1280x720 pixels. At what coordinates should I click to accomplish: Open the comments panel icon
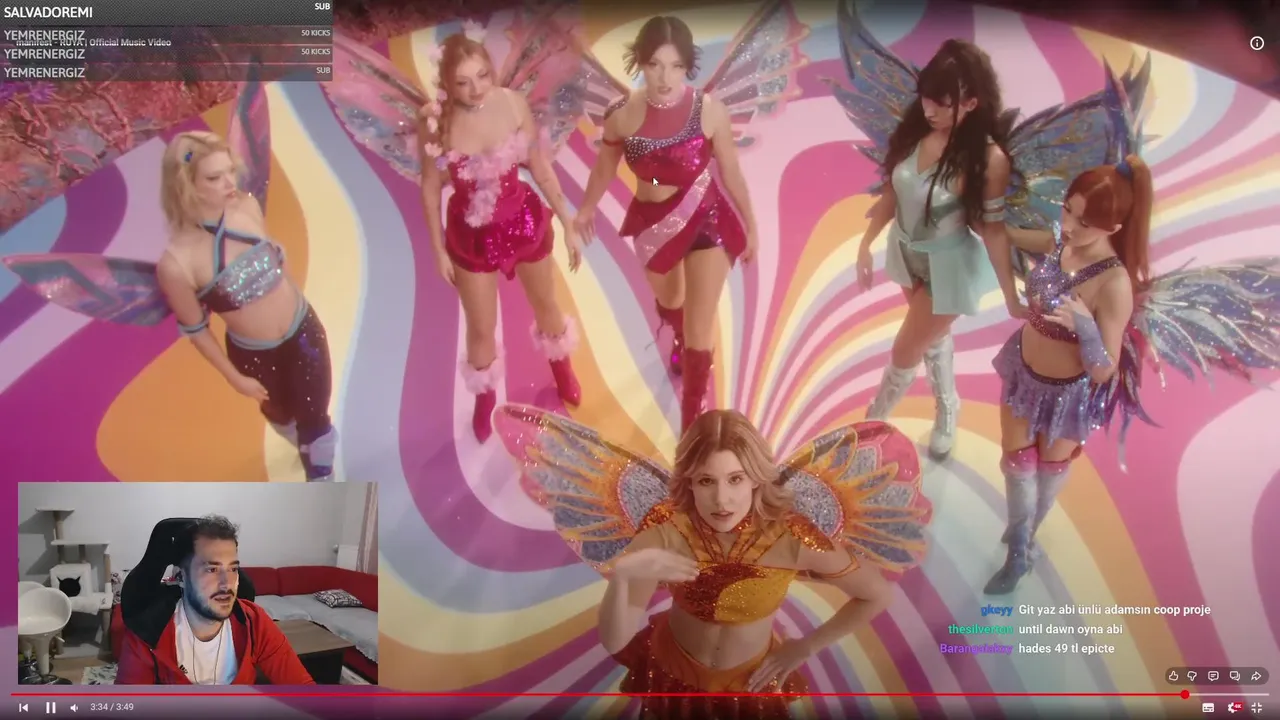1213,676
